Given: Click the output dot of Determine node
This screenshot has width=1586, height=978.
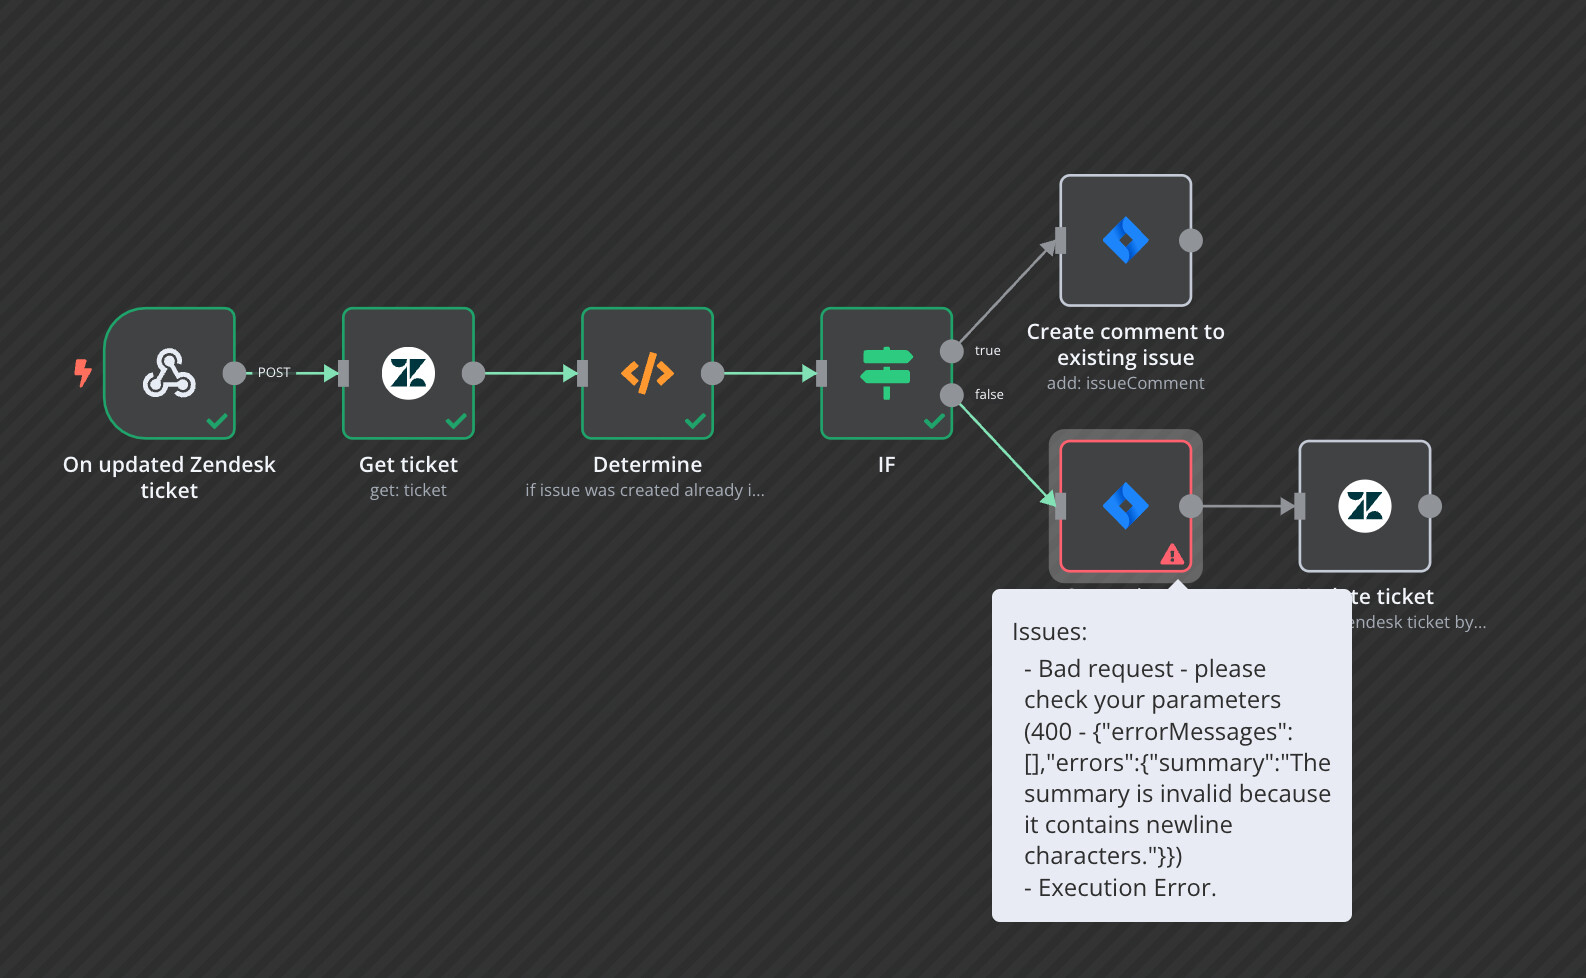Looking at the screenshot, I should pyautogui.click(x=712, y=373).
